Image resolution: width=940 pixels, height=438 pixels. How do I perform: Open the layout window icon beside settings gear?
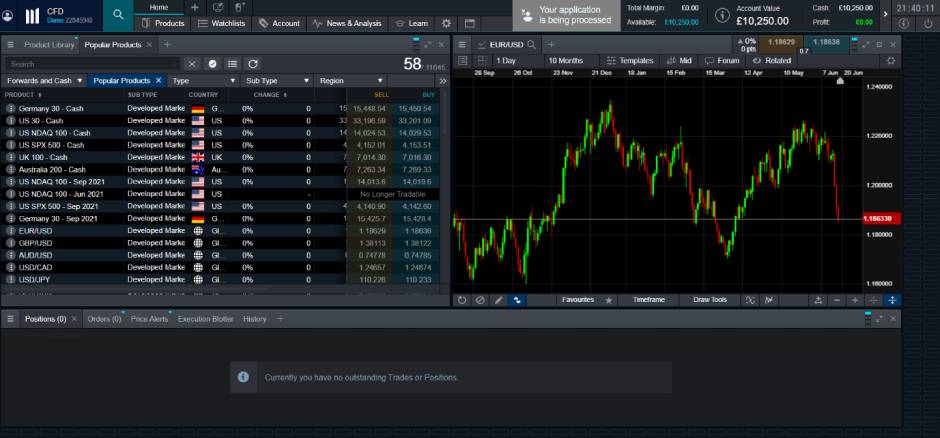pyautogui.click(x=469, y=23)
